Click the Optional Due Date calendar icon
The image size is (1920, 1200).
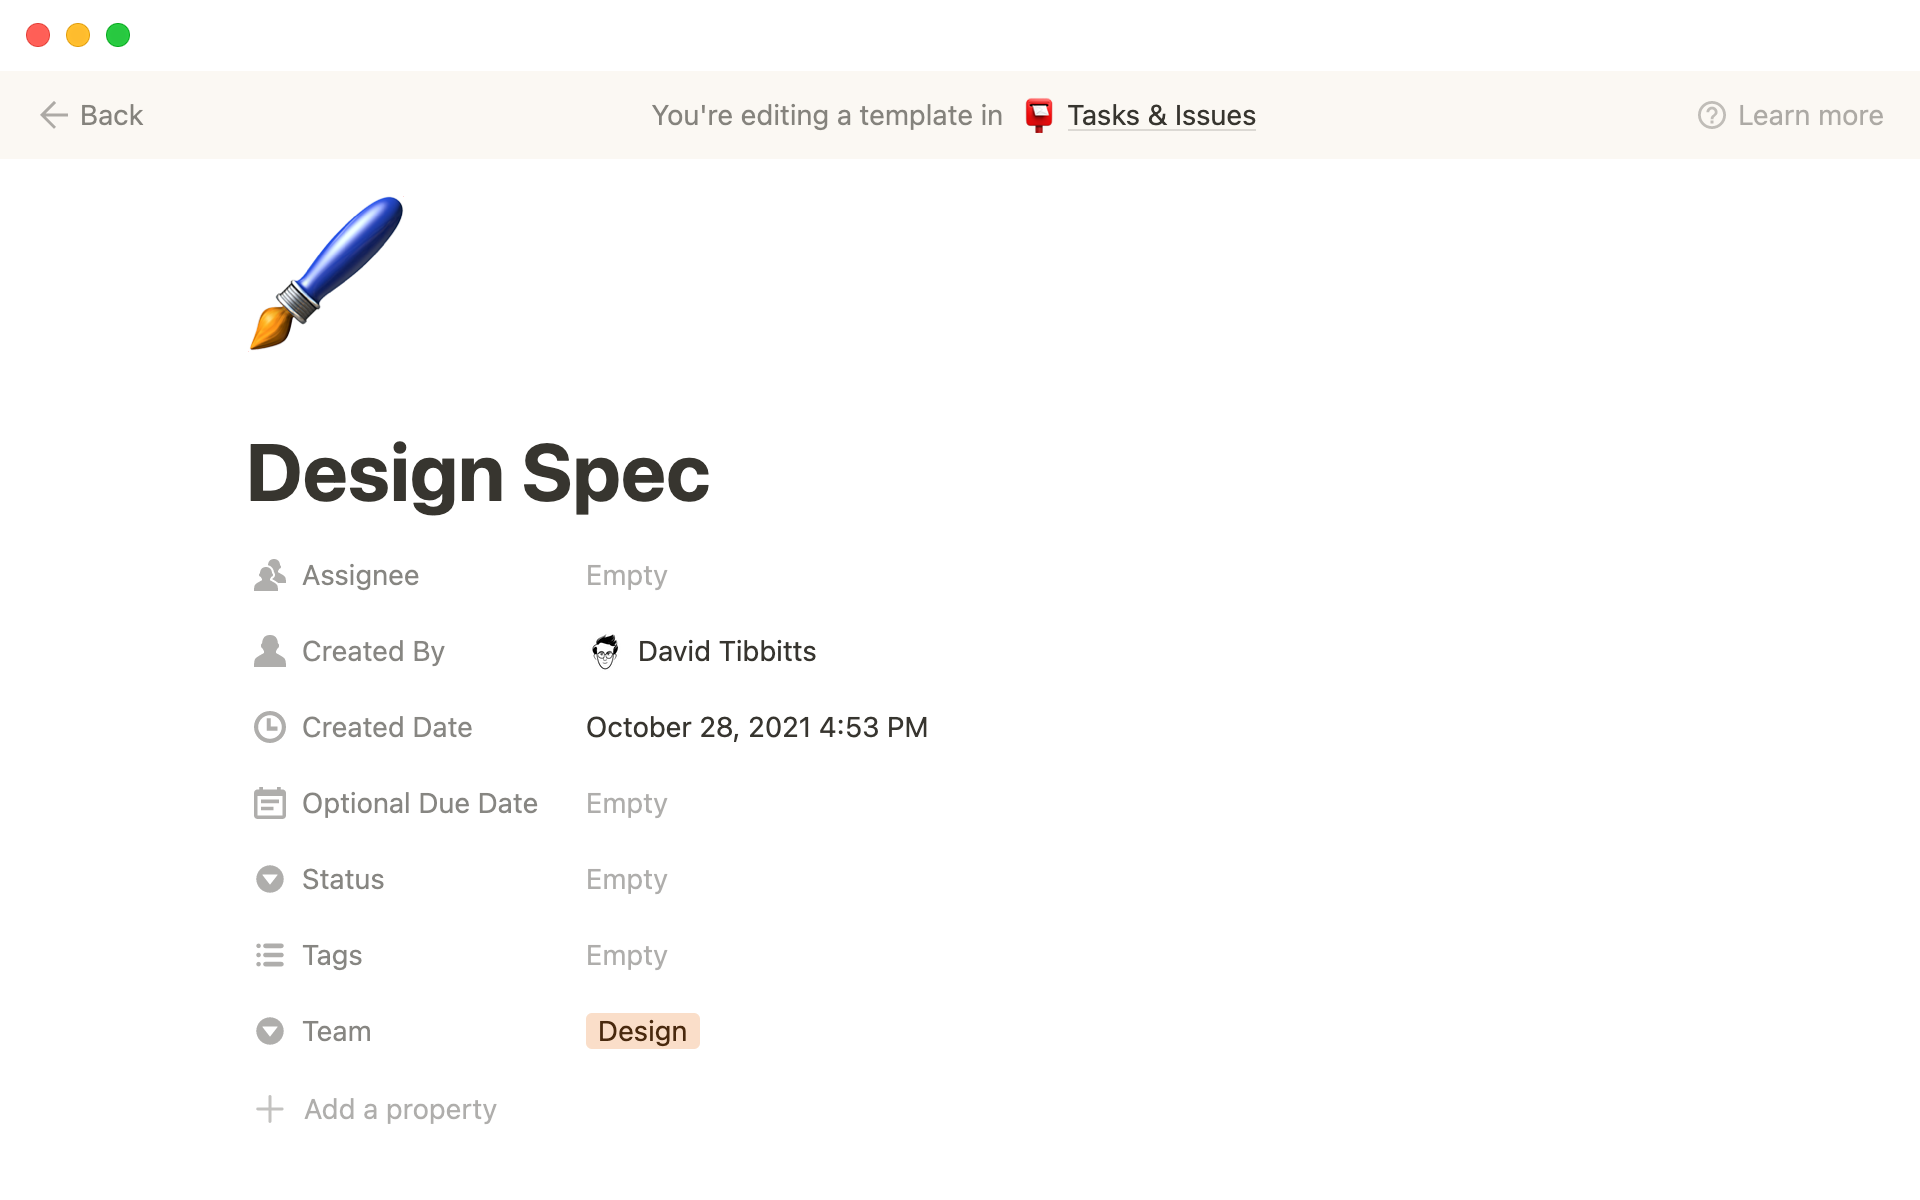[269, 804]
